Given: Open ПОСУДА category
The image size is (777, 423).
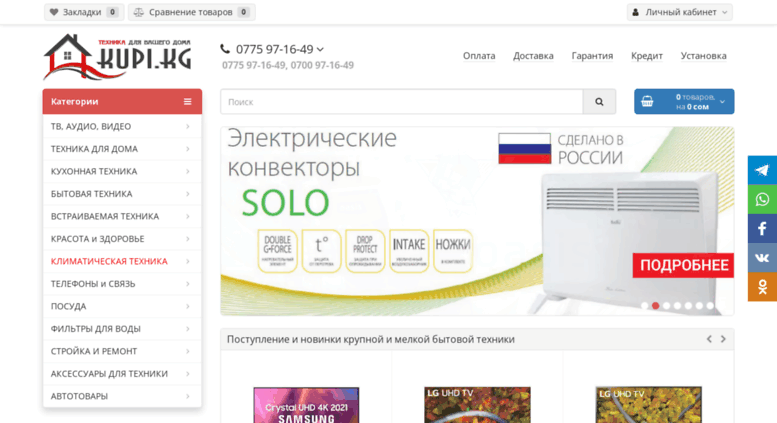Looking at the screenshot, I should click(122, 306).
